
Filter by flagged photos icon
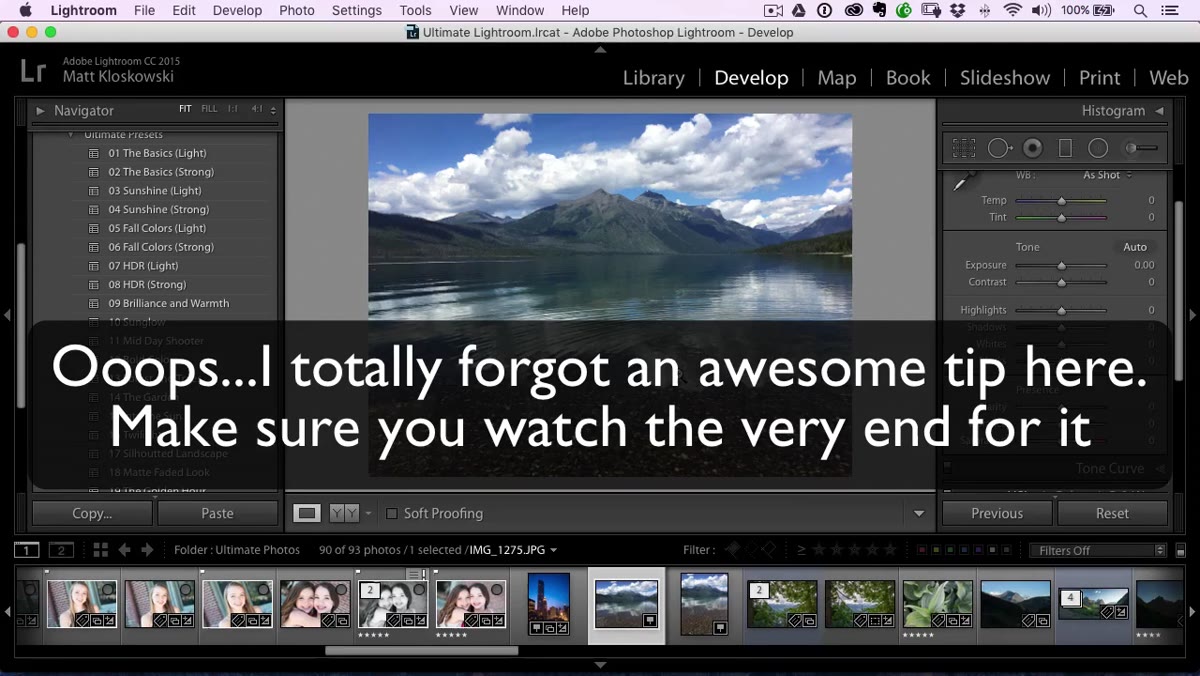733,550
